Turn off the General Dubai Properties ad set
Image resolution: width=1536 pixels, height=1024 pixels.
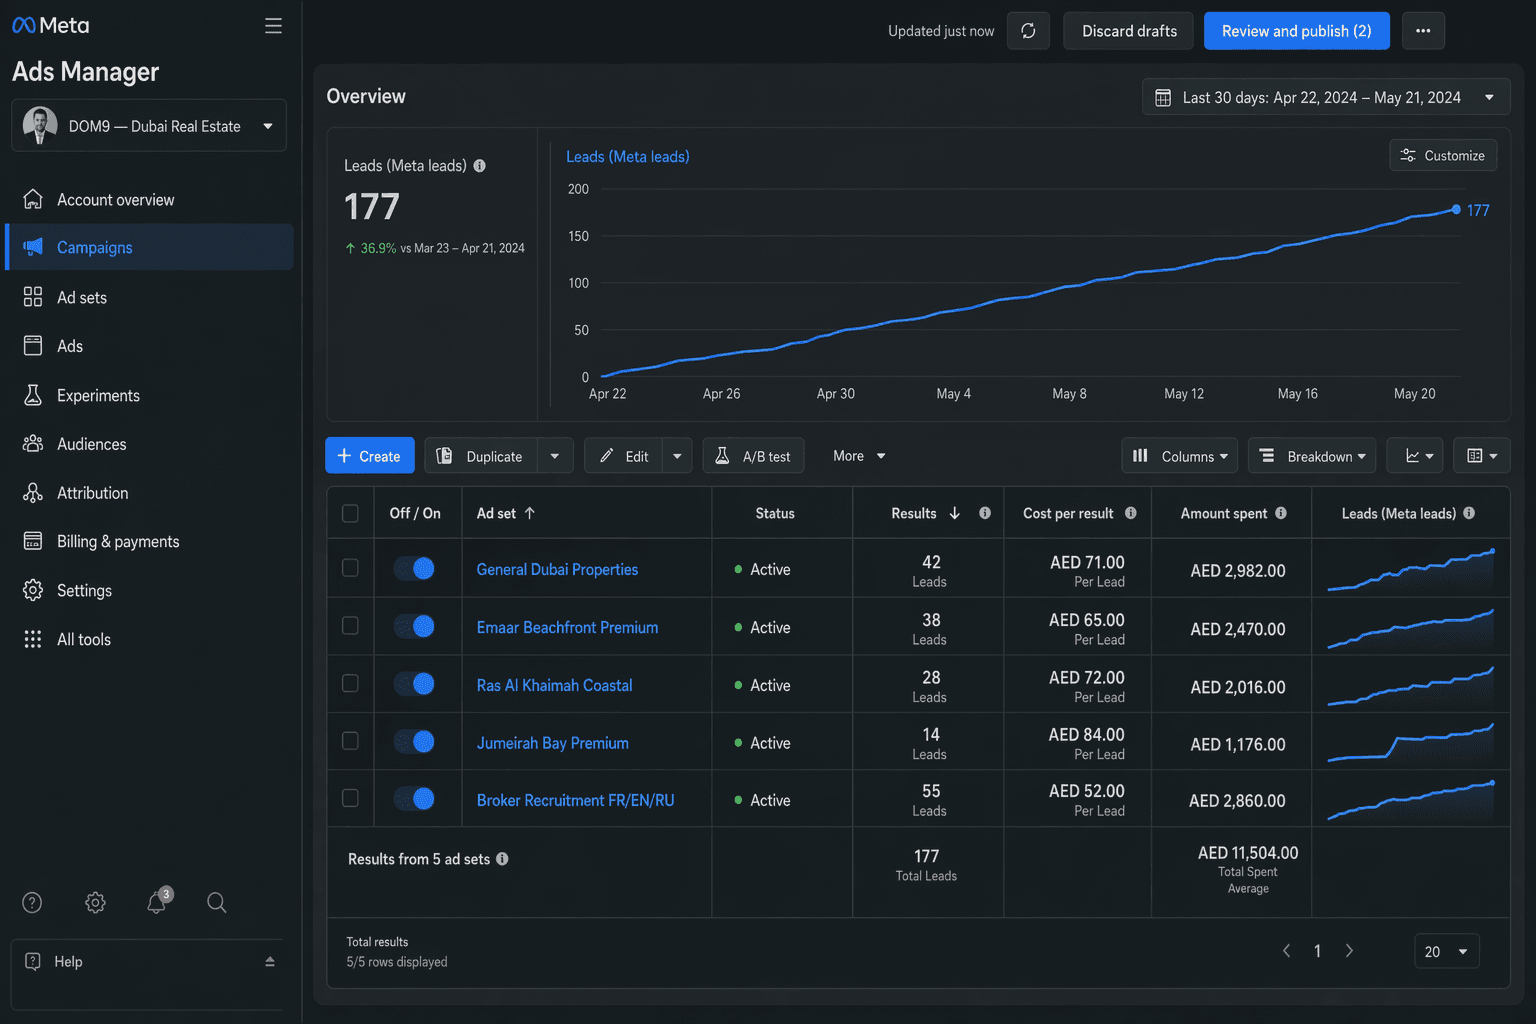click(416, 568)
